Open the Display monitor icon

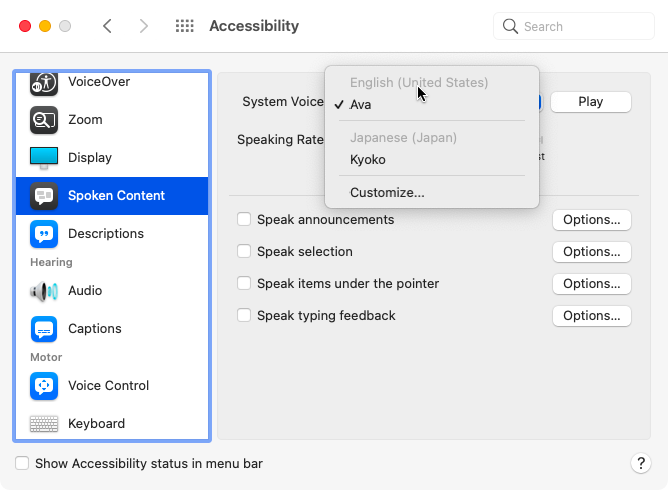tap(44, 158)
